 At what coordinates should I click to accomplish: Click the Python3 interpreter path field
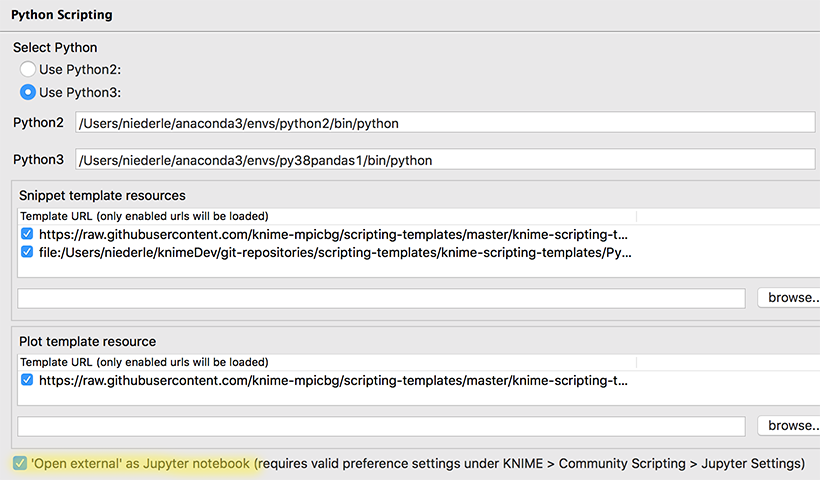point(445,160)
